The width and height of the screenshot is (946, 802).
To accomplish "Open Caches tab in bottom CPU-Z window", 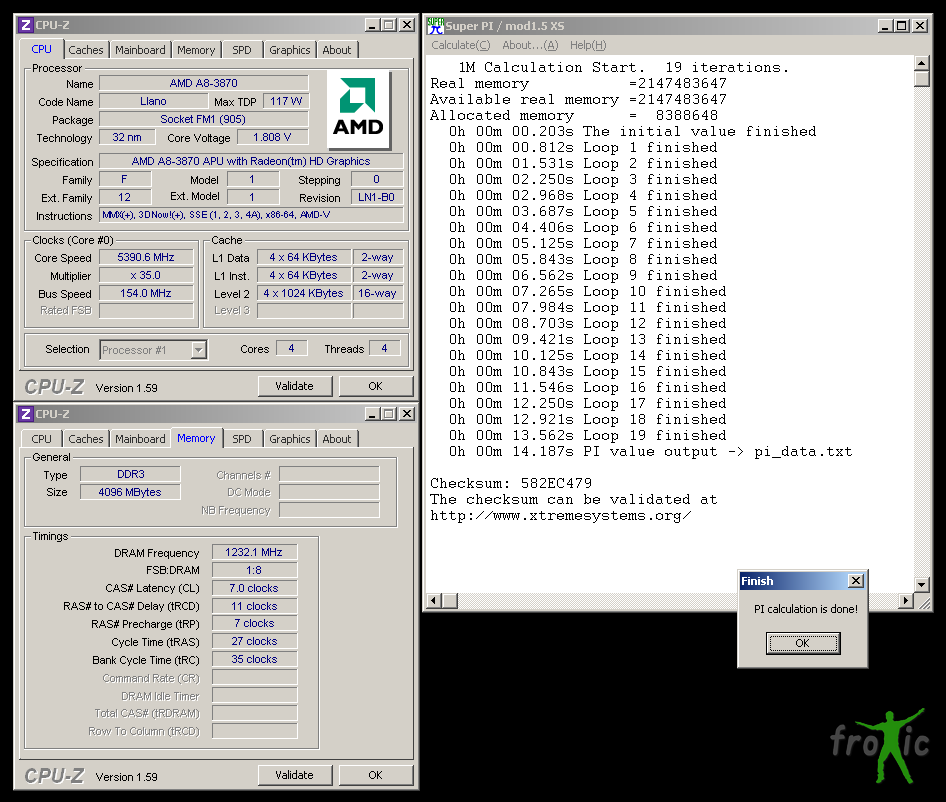I will pyautogui.click(x=86, y=439).
